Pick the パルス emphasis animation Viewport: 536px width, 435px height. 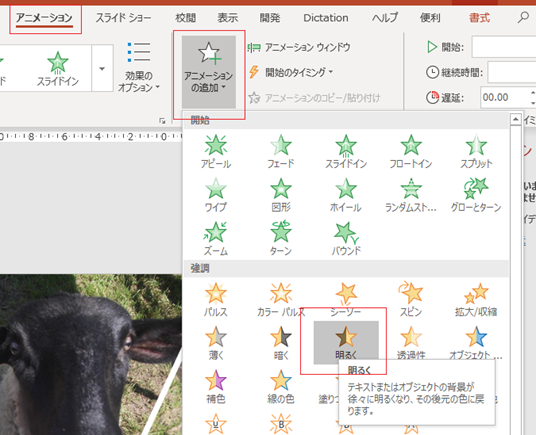[216, 300]
